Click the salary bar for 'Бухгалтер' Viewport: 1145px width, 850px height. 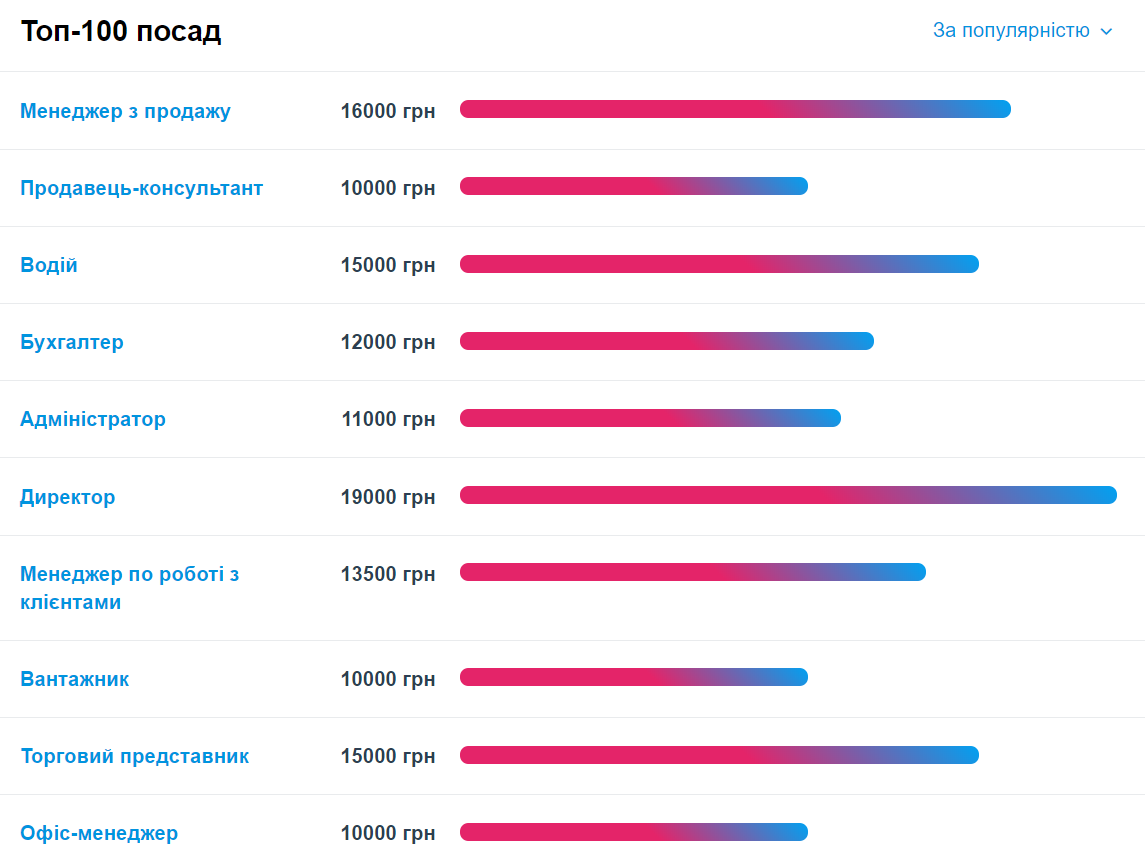666,341
